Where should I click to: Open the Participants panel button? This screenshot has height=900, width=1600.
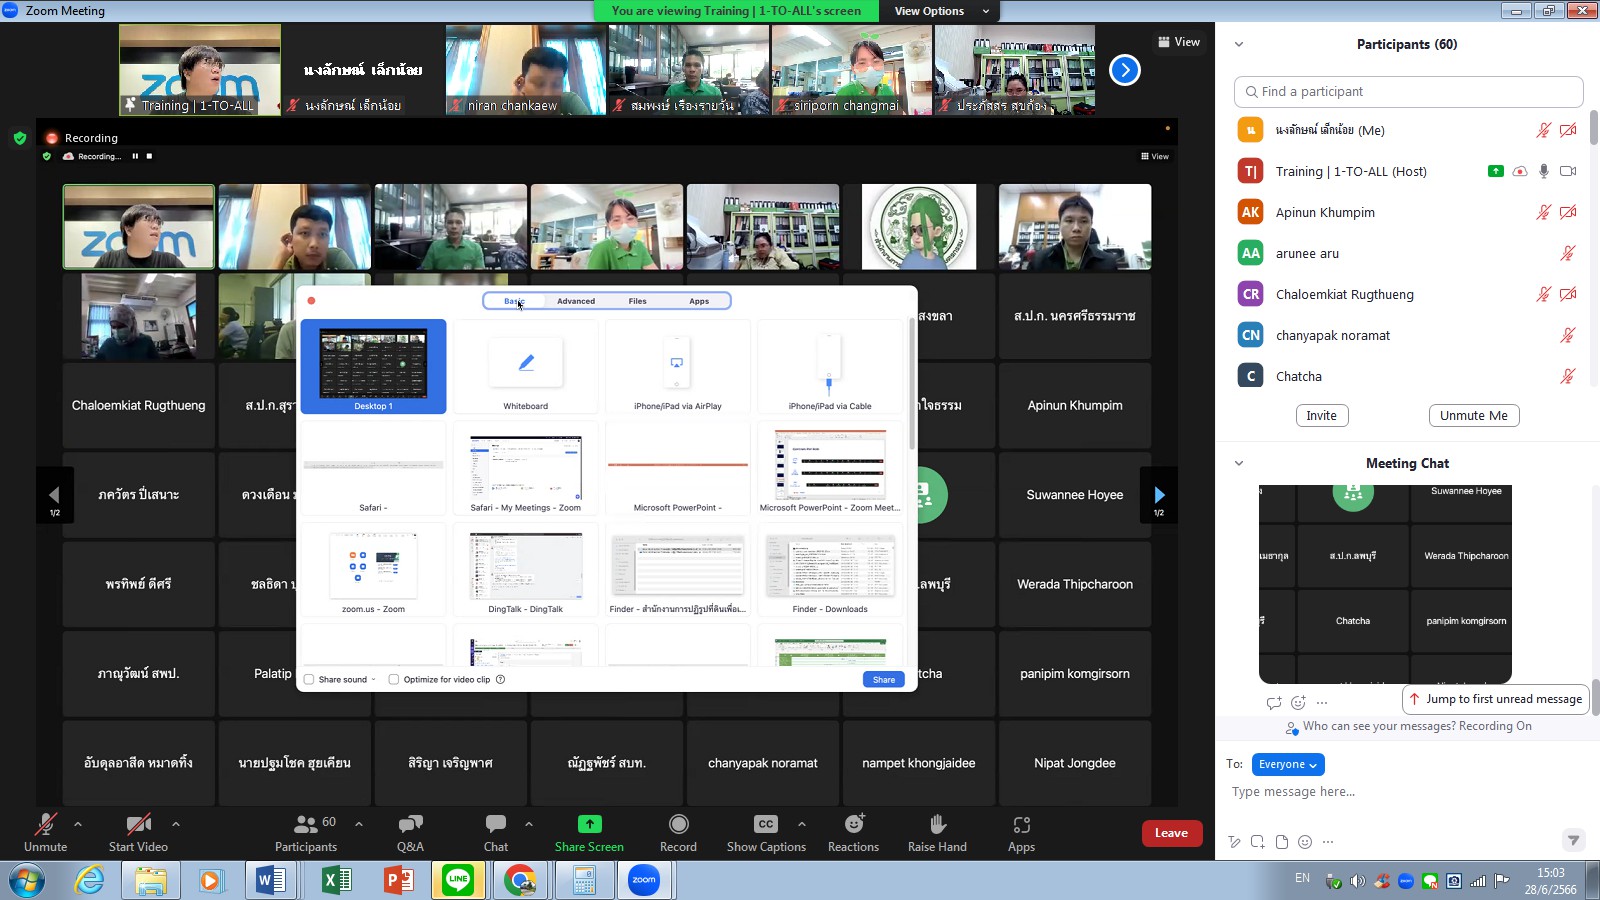pos(306,831)
